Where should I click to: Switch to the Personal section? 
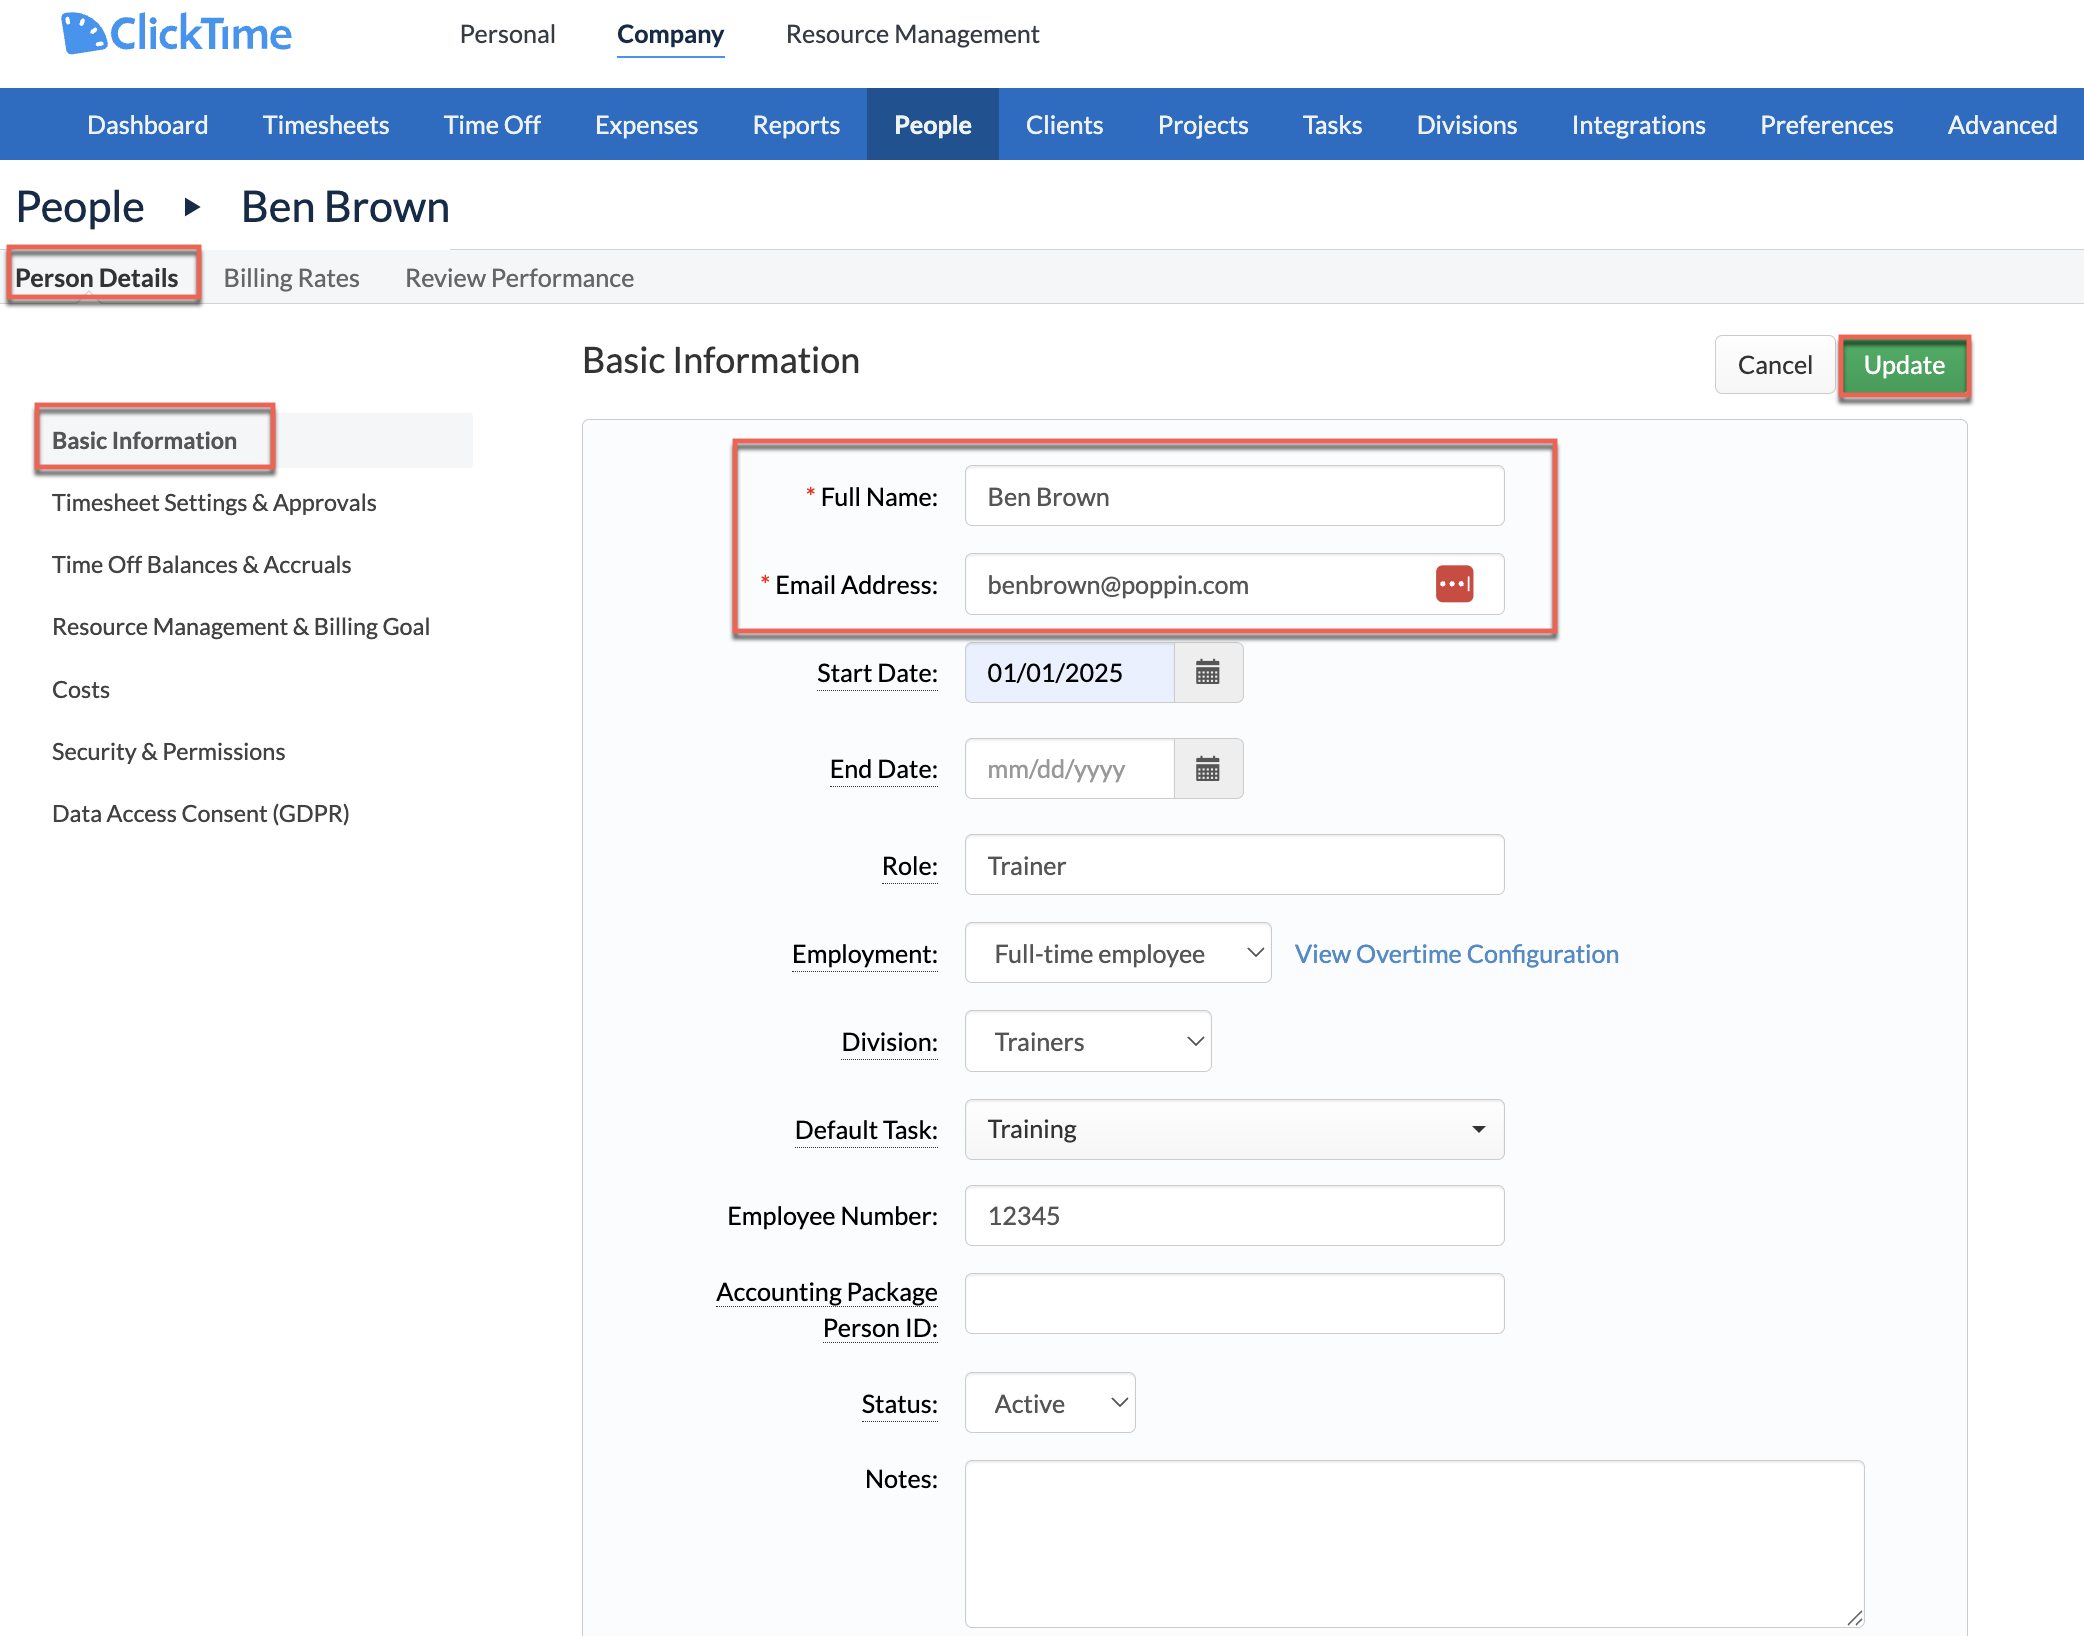507,34
